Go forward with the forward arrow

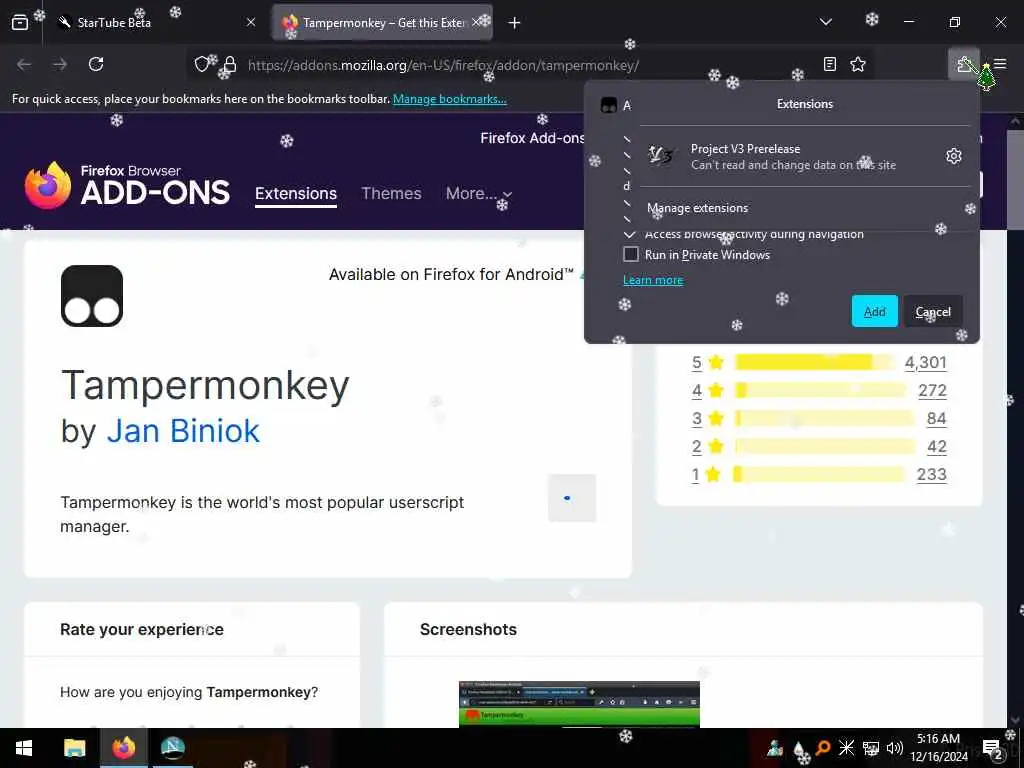pyautogui.click(x=60, y=64)
